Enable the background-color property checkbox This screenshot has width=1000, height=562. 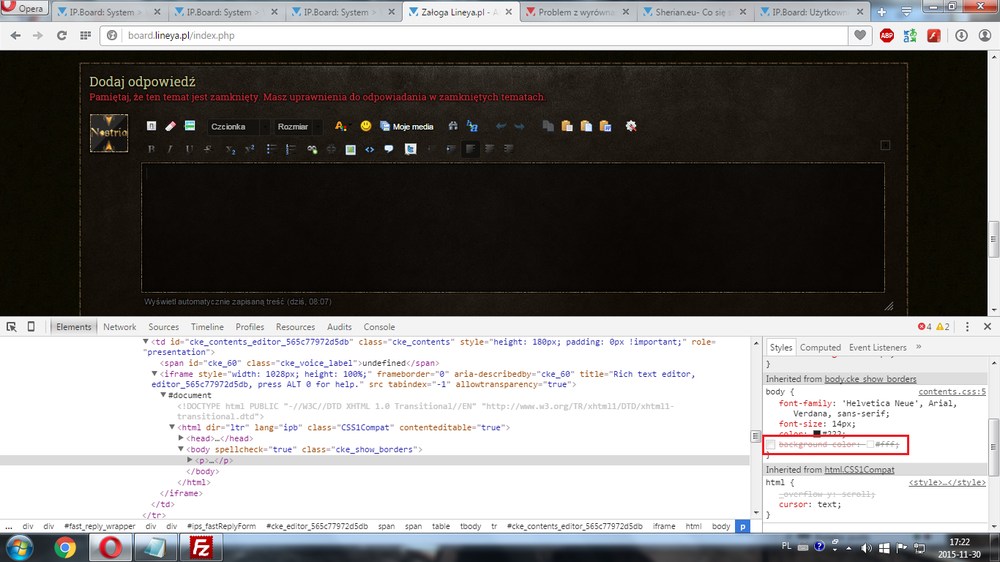770,444
